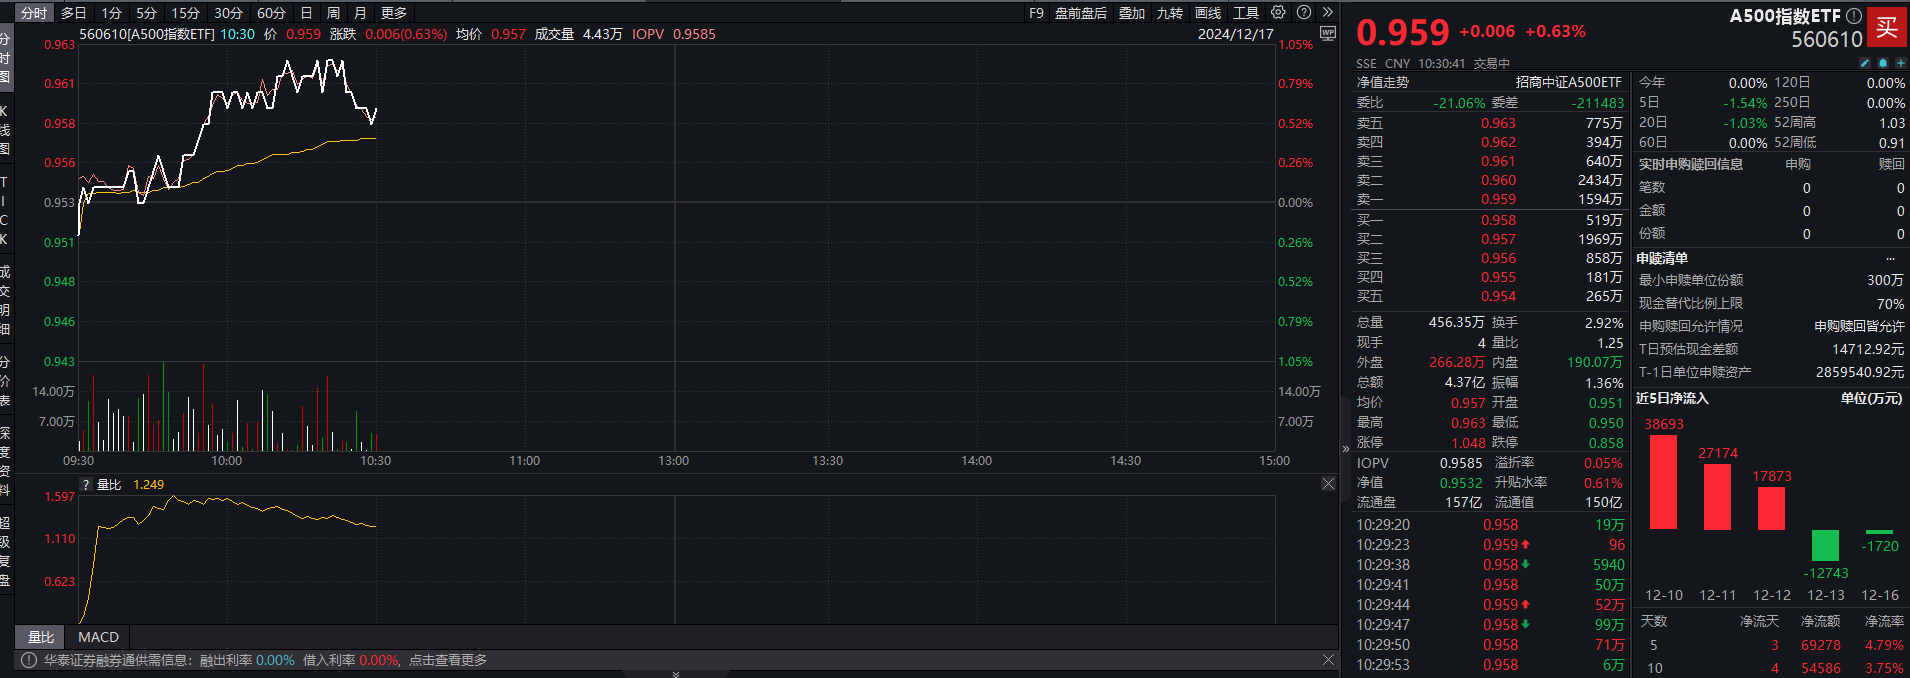Click the 买一 bid price 0.958

click(1498, 220)
